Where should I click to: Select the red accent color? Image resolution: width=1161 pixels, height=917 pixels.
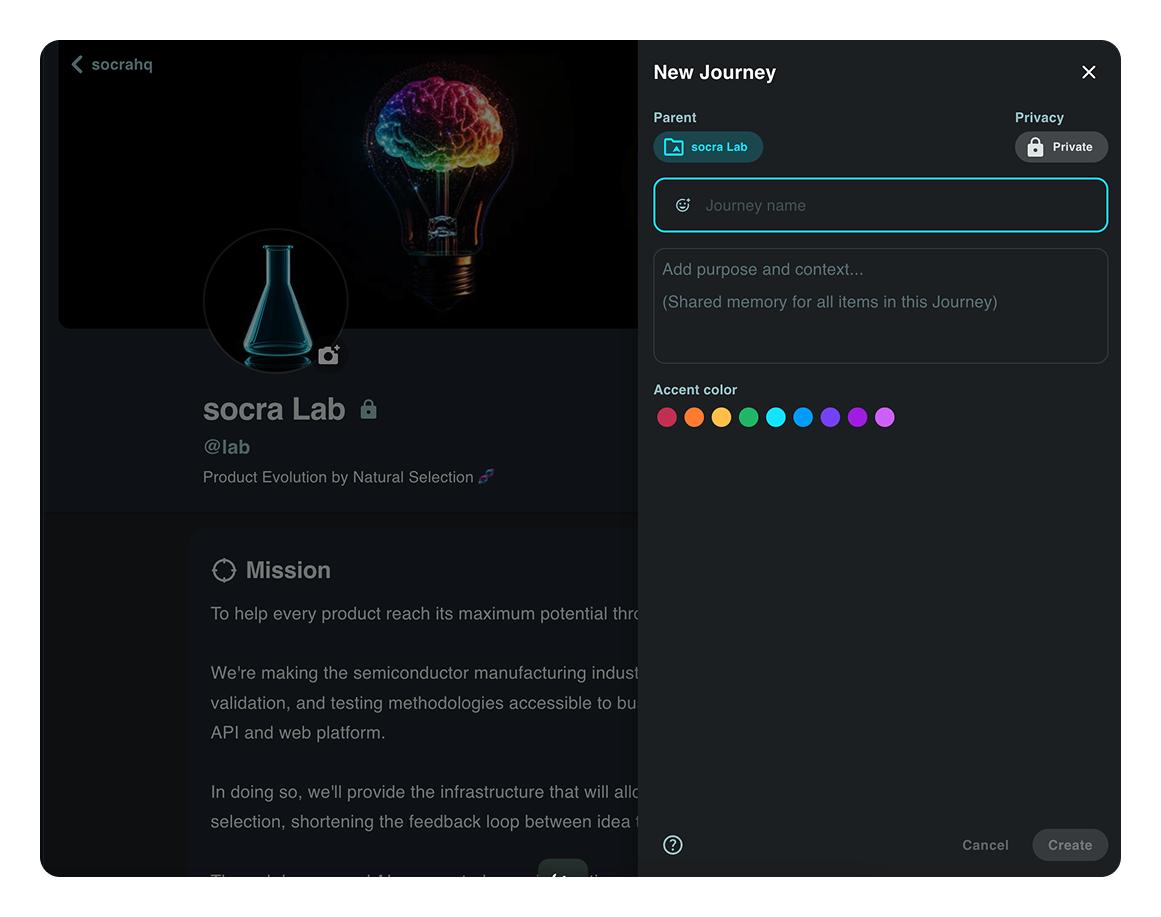click(x=667, y=418)
